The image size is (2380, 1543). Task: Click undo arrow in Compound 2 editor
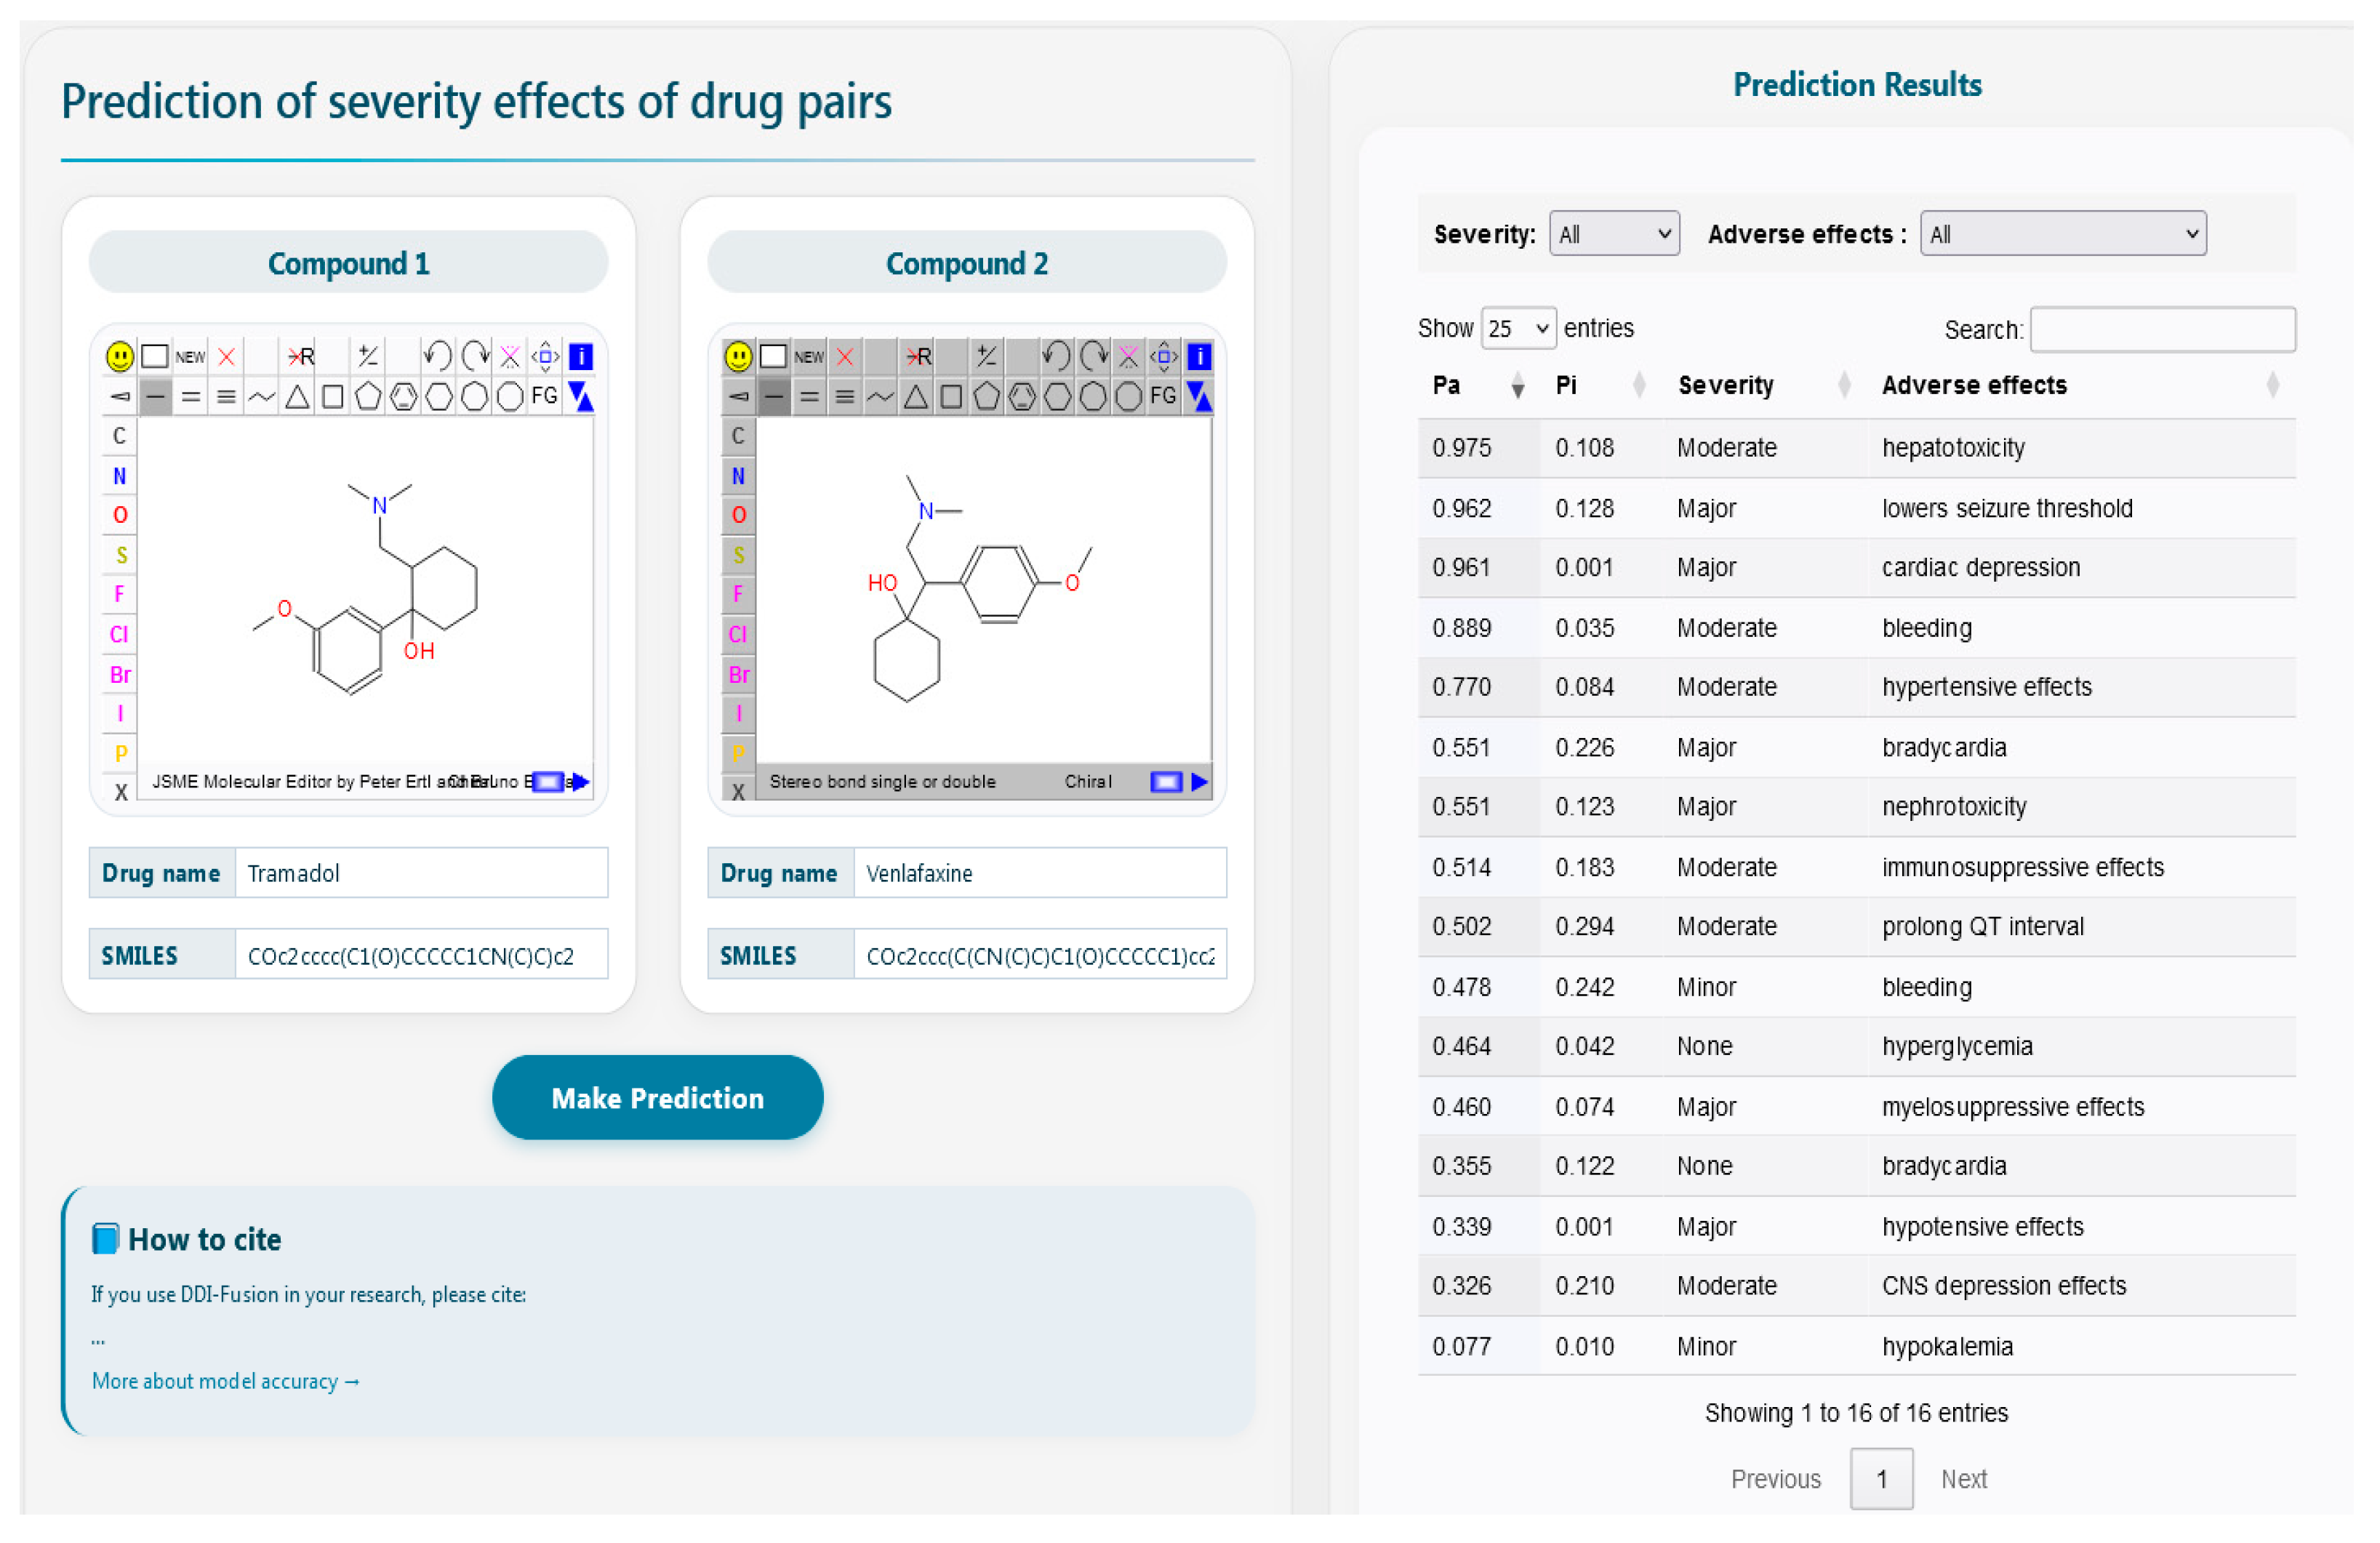tap(1056, 356)
